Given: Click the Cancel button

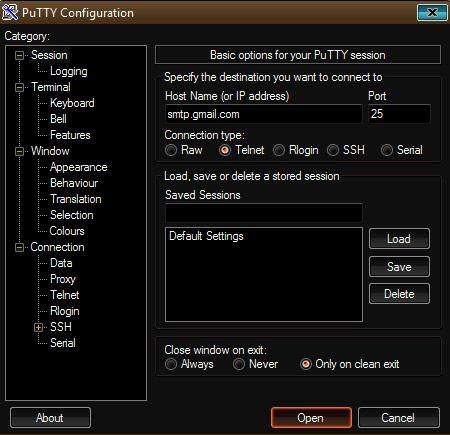Looking at the screenshot, I should [398, 418].
